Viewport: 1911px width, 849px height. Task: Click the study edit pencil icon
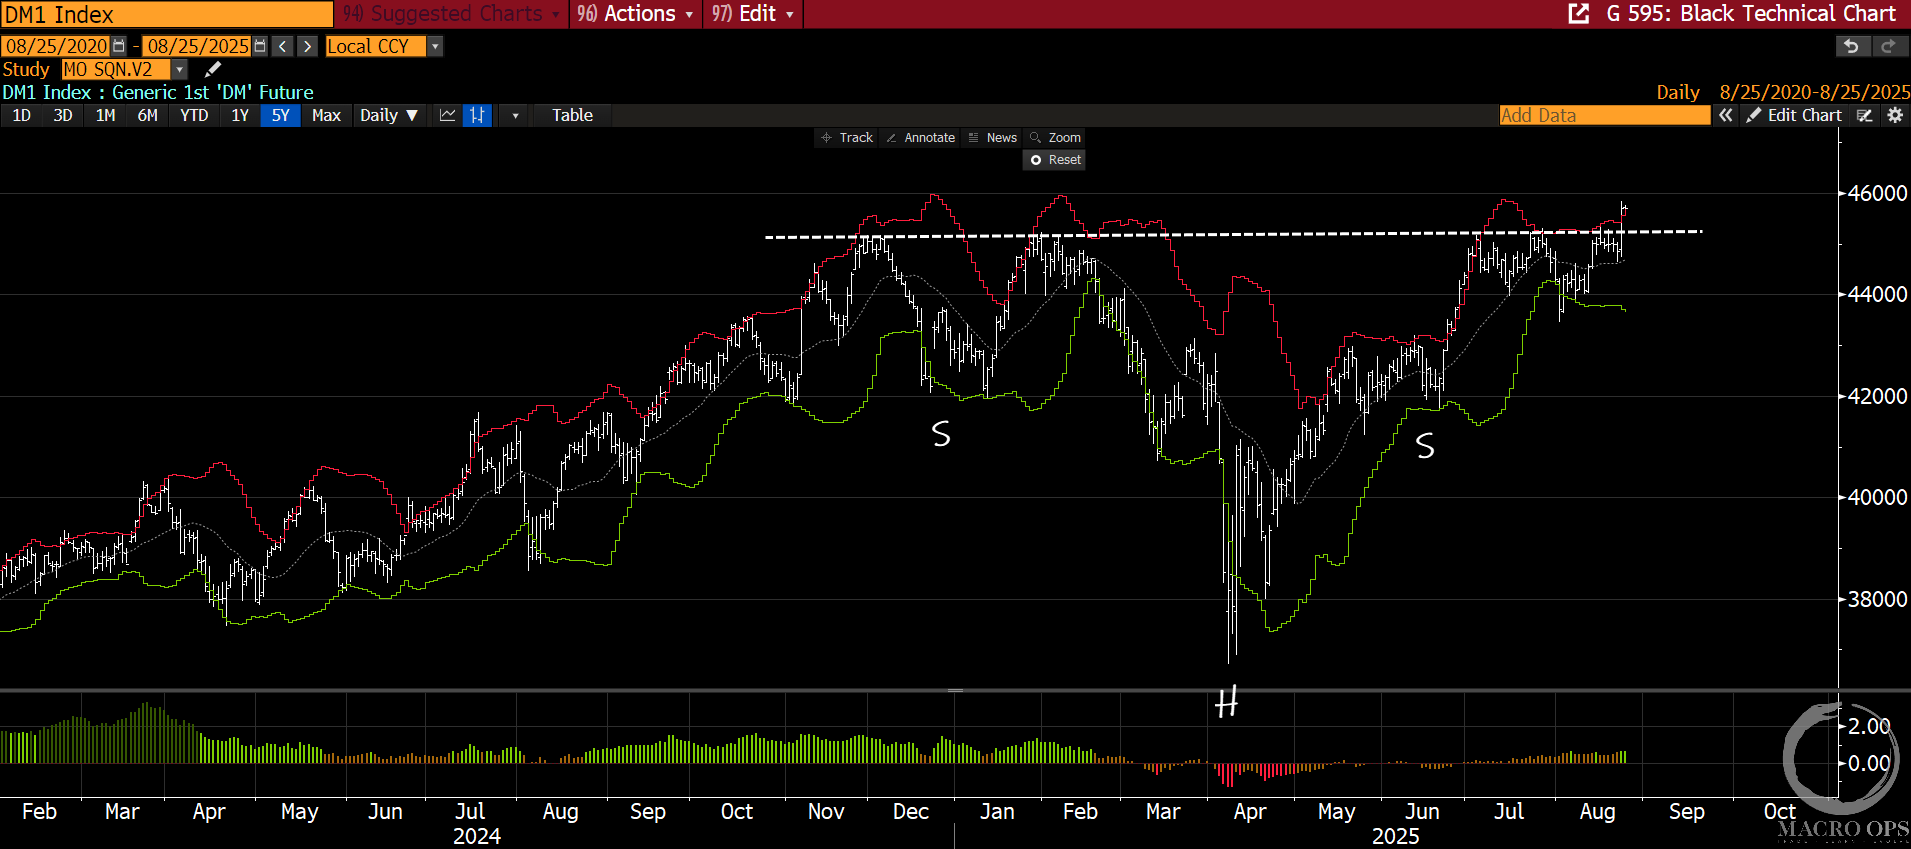tap(212, 69)
